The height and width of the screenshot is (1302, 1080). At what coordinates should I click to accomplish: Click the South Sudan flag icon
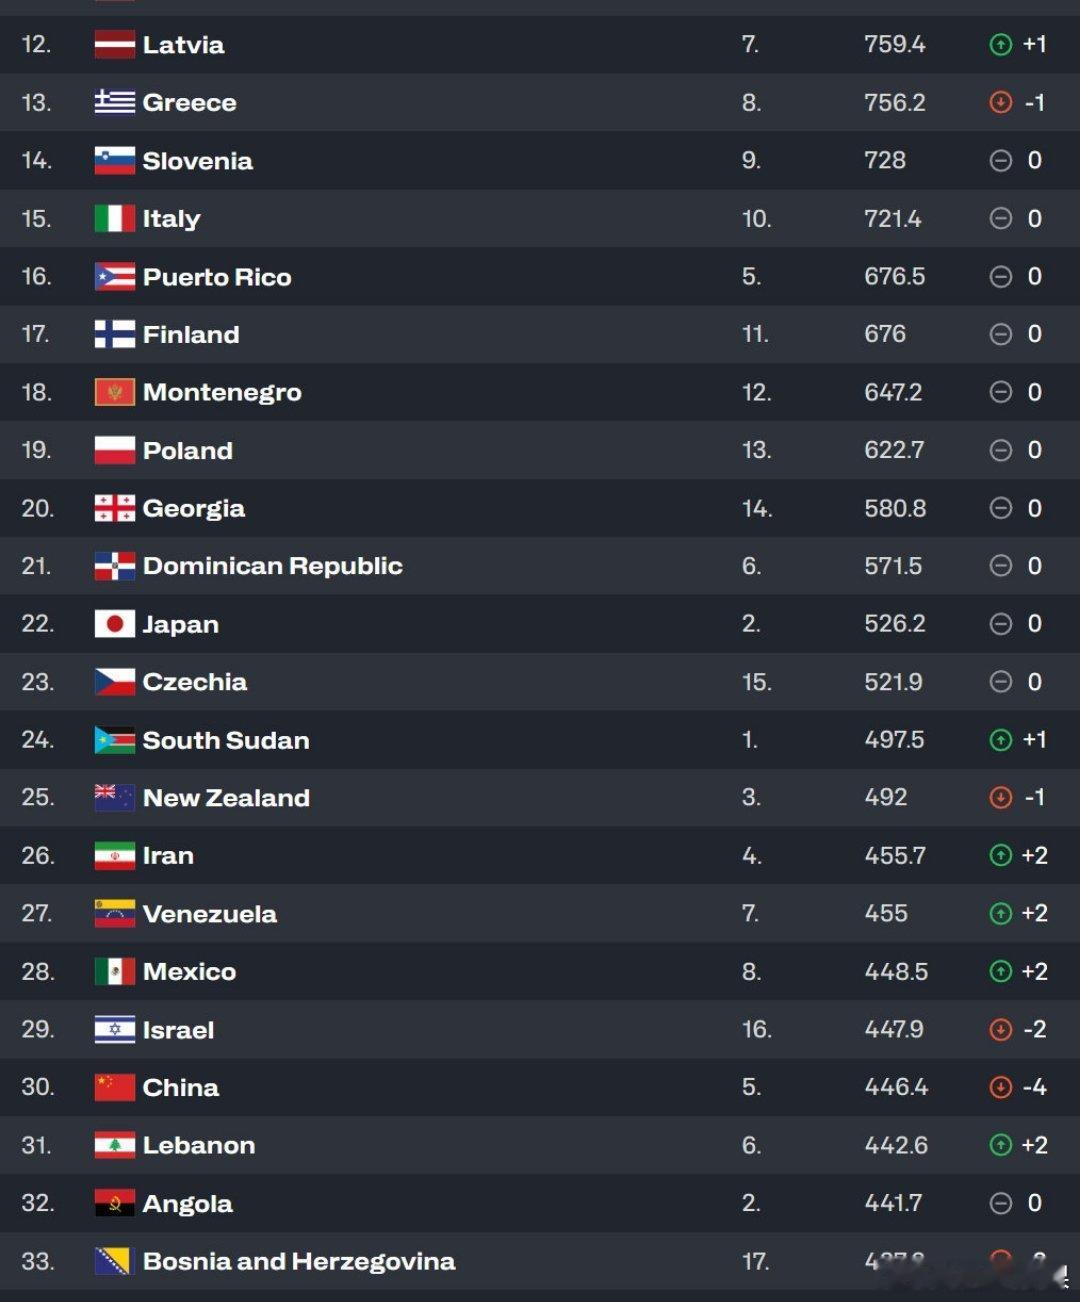pyautogui.click(x=114, y=740)
